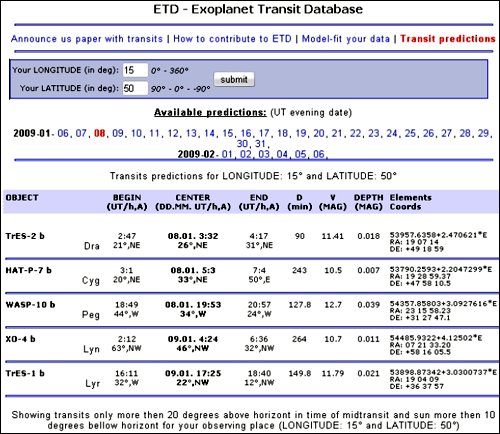
Task: Select highlighted 2009-01 date 08
Action: coord(99,133)
